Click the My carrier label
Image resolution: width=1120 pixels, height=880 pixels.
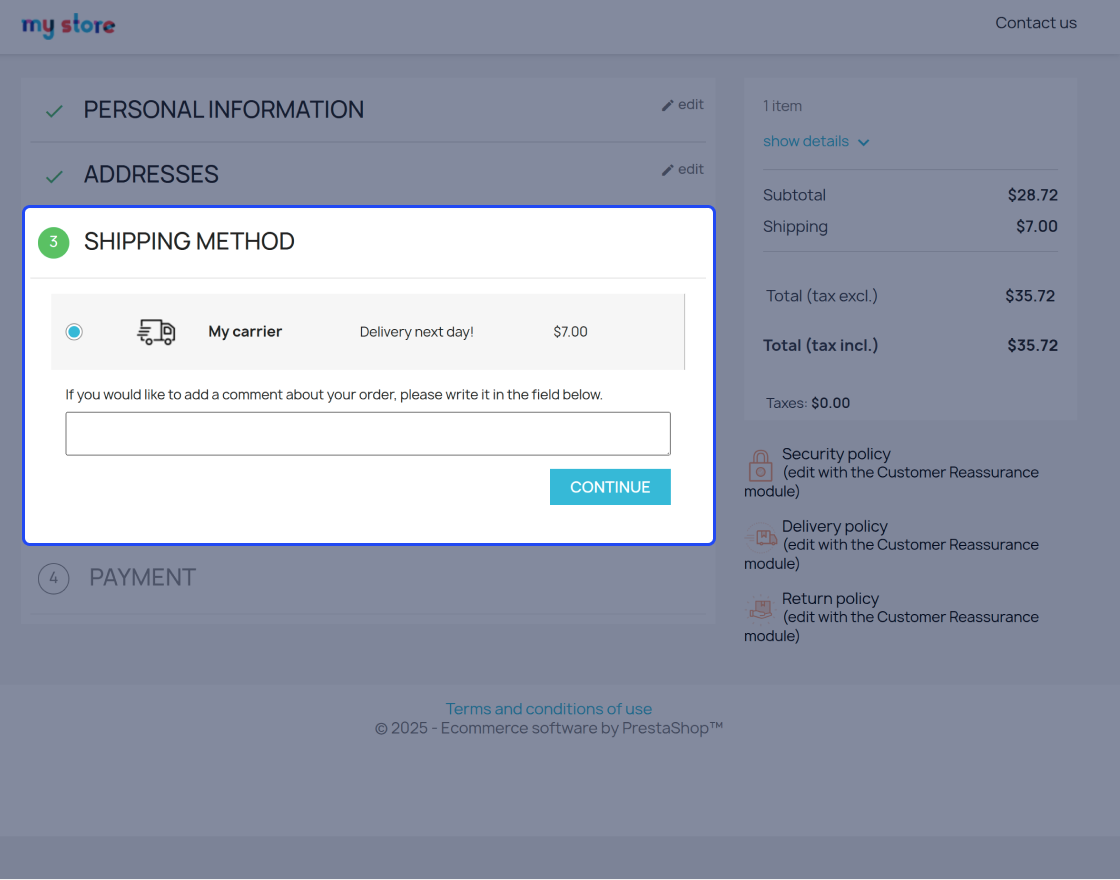point(245,331)
